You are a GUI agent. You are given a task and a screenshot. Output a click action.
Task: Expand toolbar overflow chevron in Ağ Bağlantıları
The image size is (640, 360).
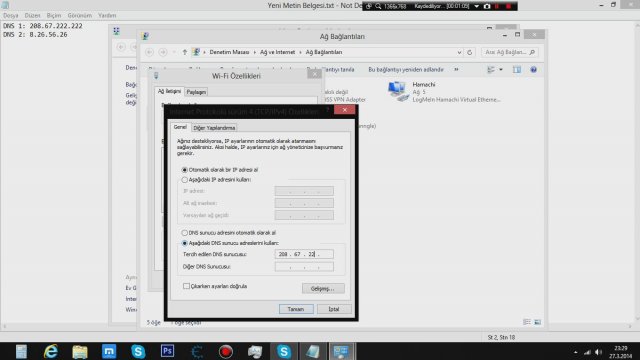(456, 70)
